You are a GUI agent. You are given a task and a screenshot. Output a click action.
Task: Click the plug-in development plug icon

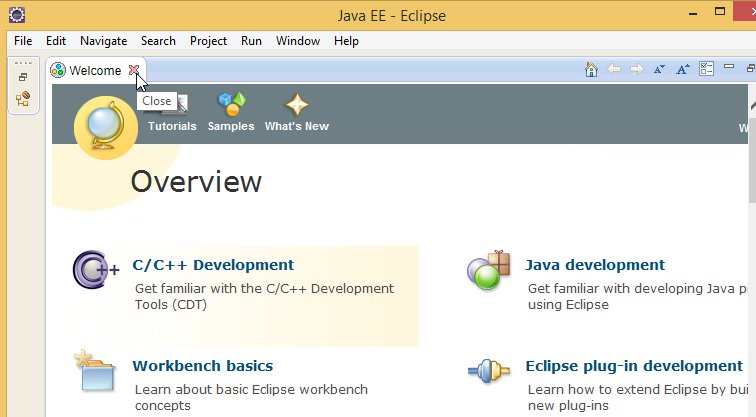(x=489, y=371)
